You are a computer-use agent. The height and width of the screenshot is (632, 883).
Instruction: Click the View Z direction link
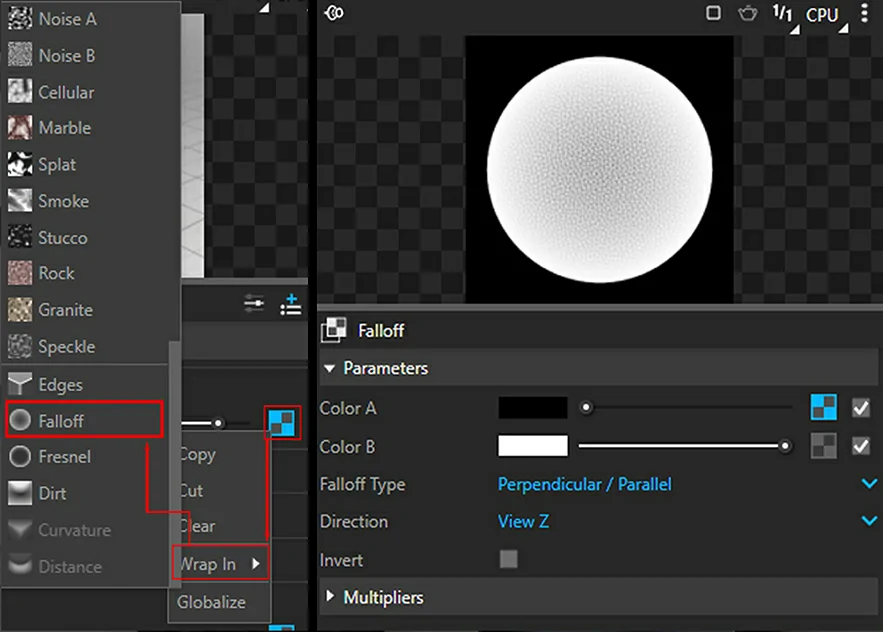526,521
